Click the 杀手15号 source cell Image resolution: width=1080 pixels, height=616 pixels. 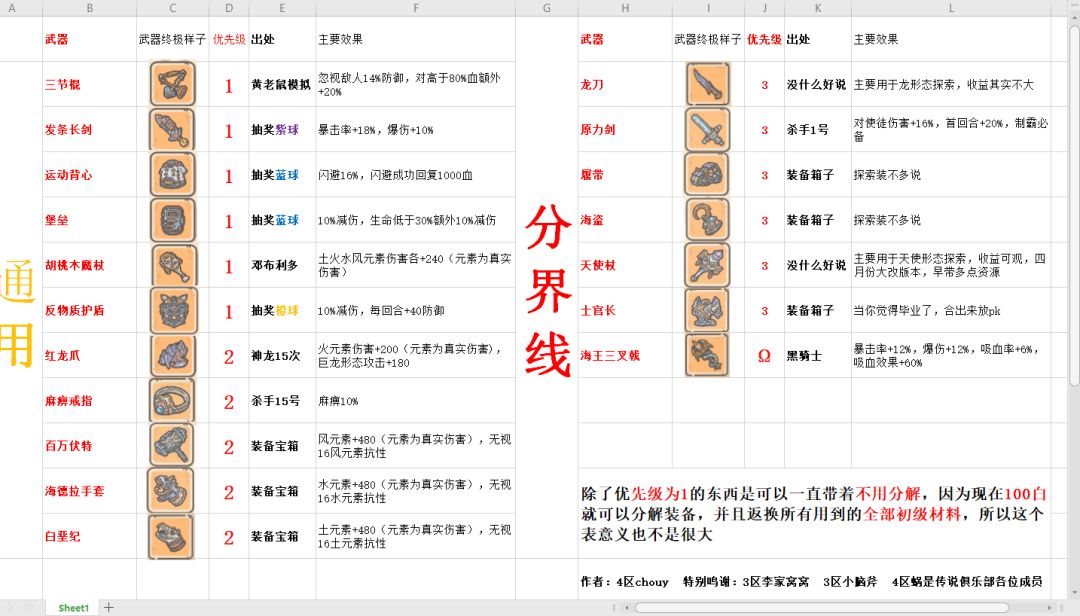click(x=282, y=401)
